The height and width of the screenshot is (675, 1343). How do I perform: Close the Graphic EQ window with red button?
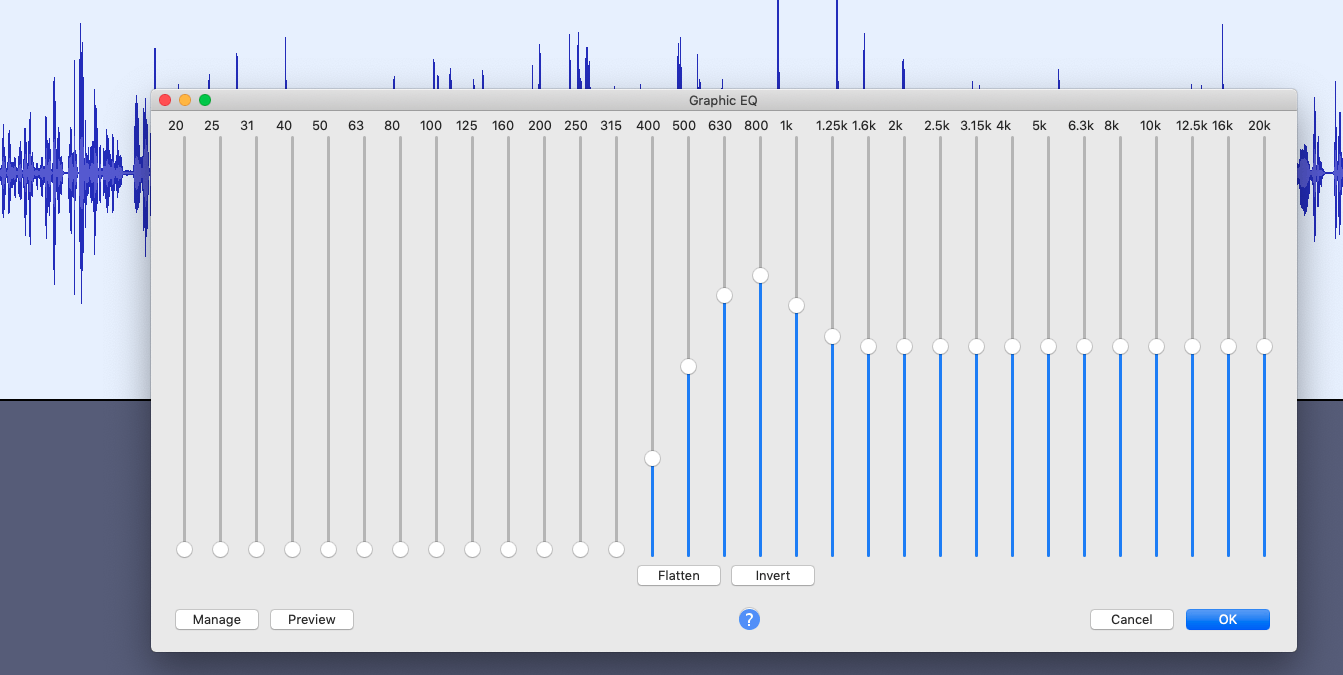coord(165,100)
